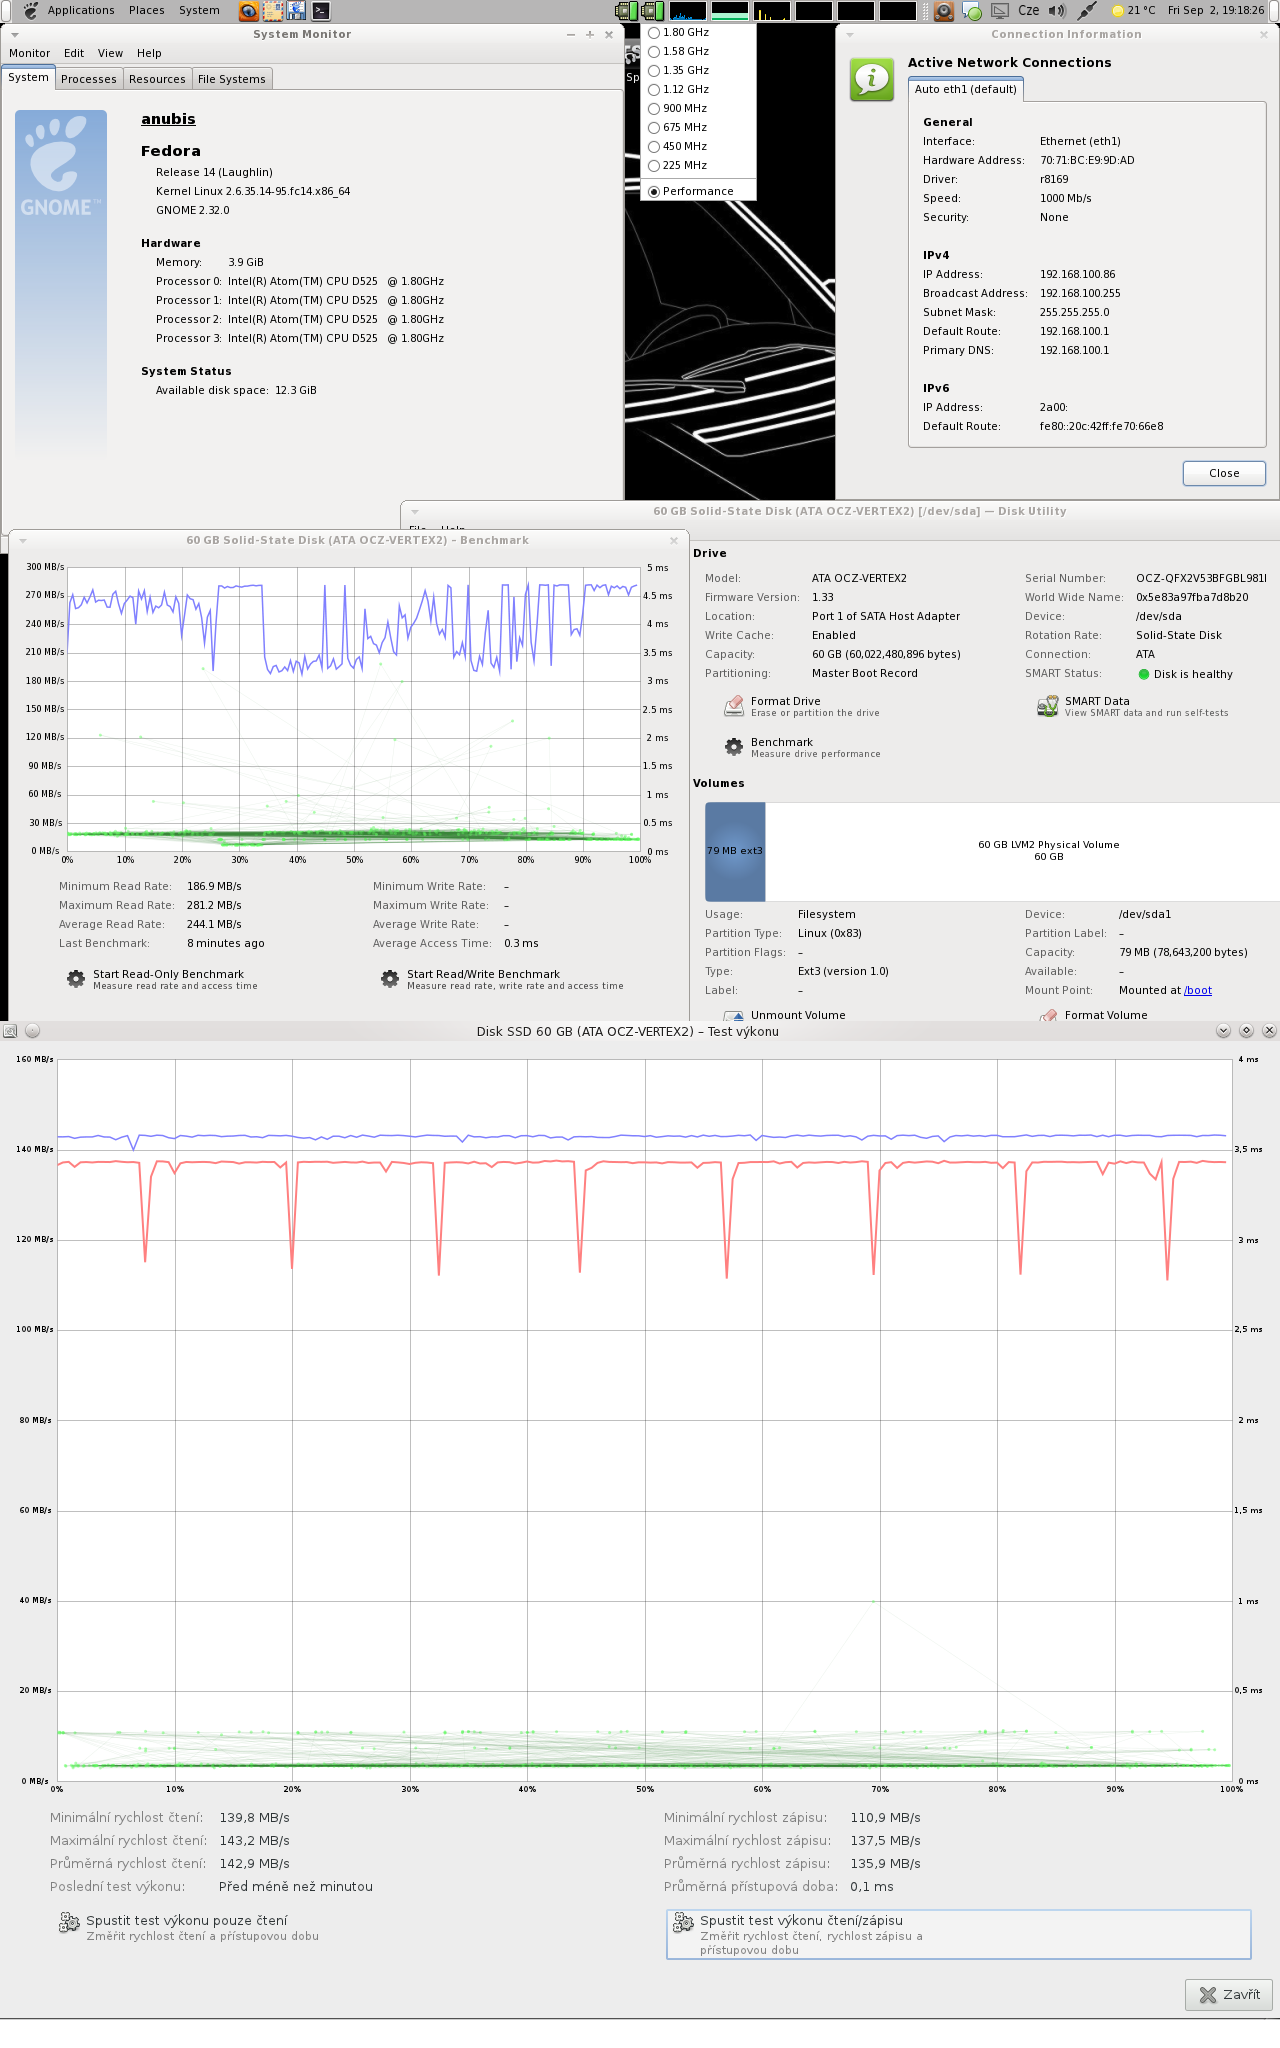Open System Monitor window menu arrow
Screen dimensions: 1280x2048
click(x=15, y=35)
